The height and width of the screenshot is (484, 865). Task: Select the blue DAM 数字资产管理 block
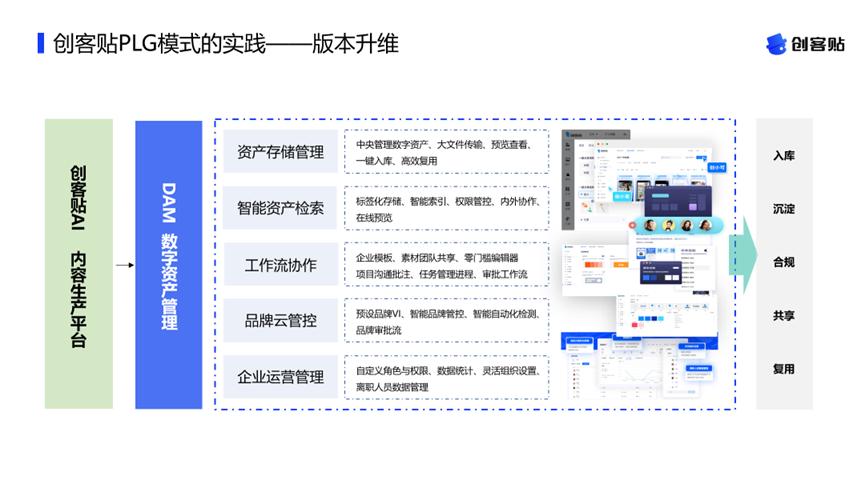click(169, 265)
